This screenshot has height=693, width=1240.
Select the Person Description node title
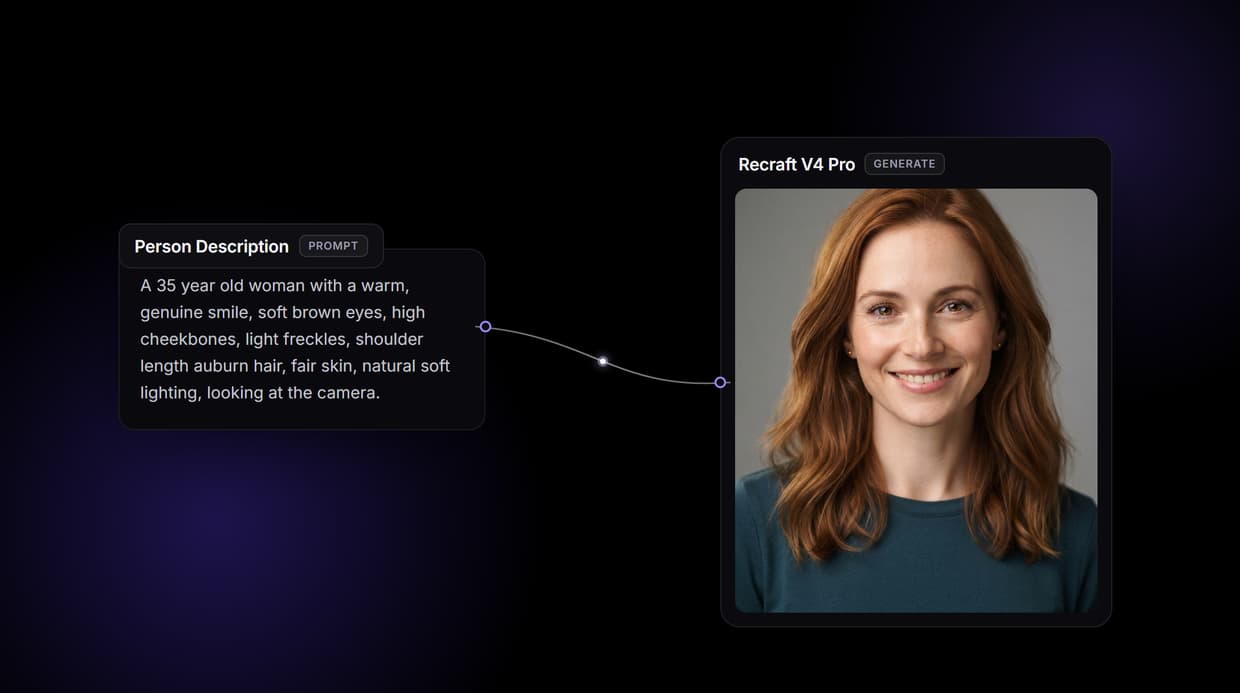[211, 246]
